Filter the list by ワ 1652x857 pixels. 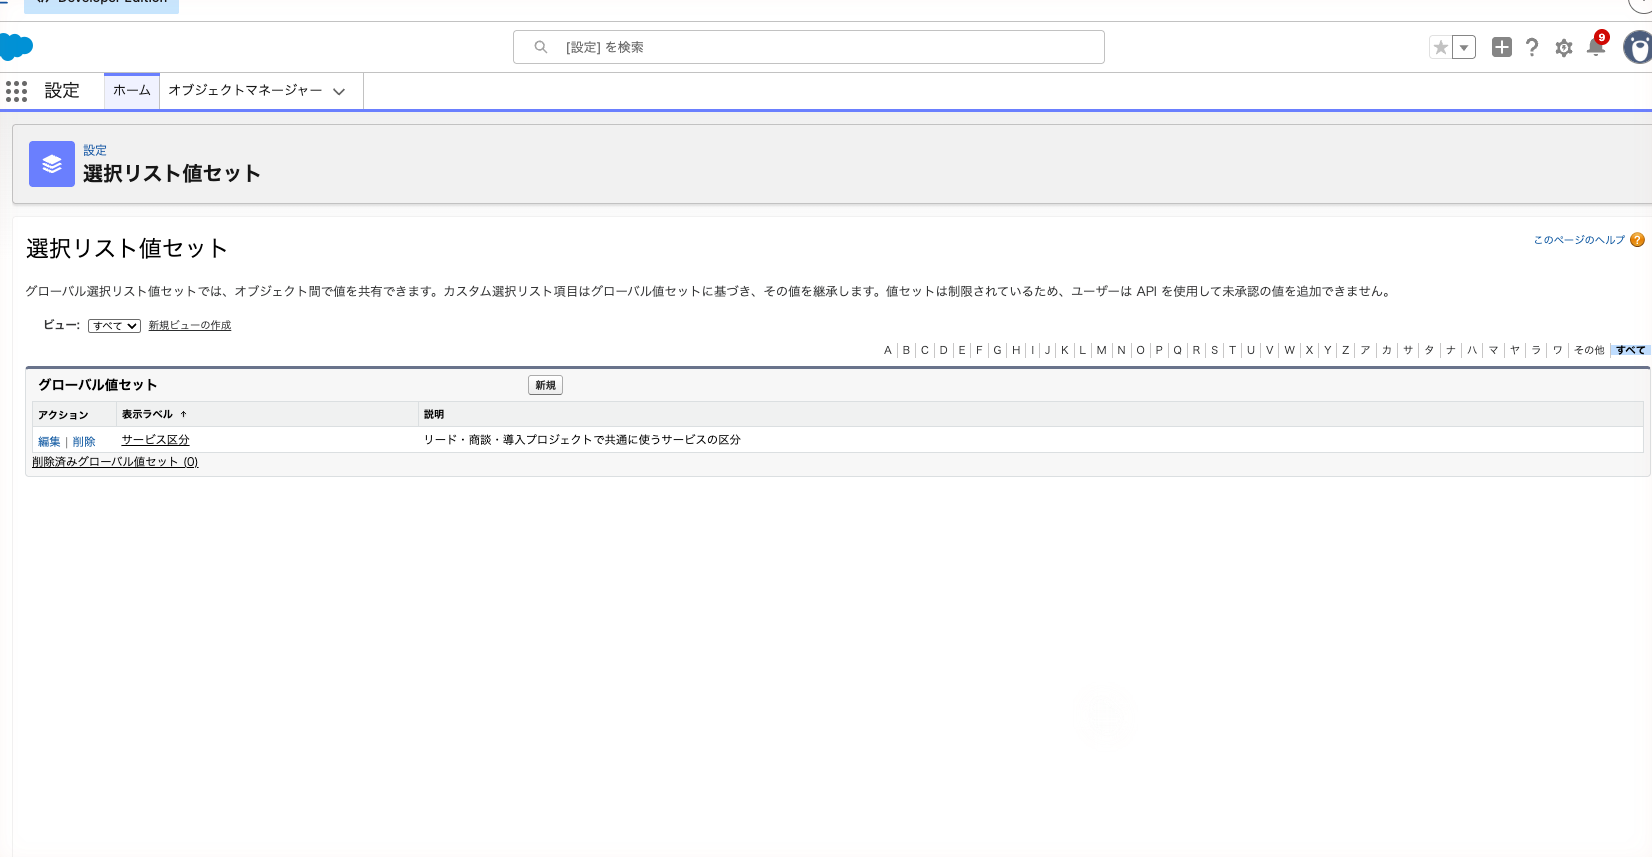click(1557, 350)
